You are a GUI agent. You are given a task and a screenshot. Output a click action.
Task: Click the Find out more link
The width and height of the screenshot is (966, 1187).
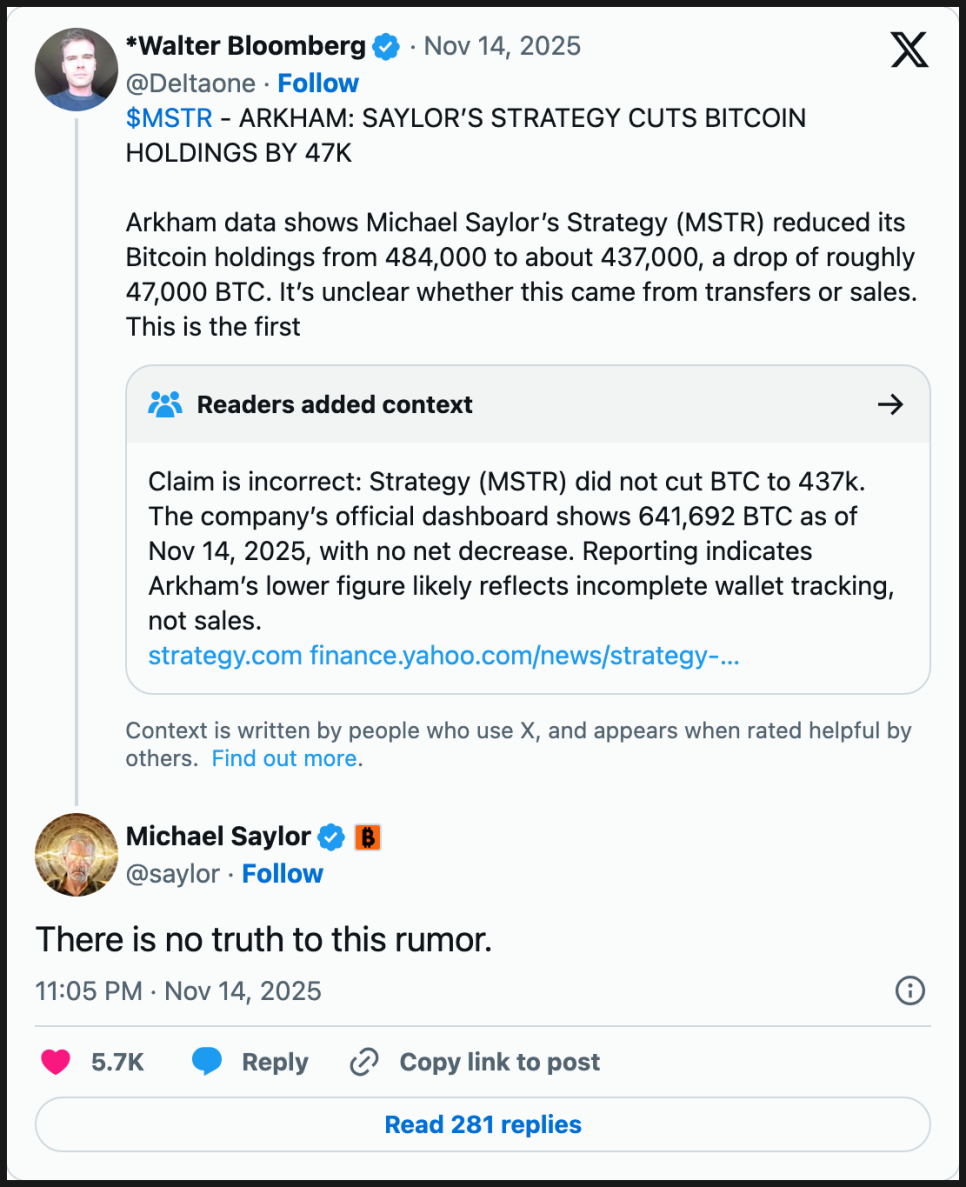(284, 758)
